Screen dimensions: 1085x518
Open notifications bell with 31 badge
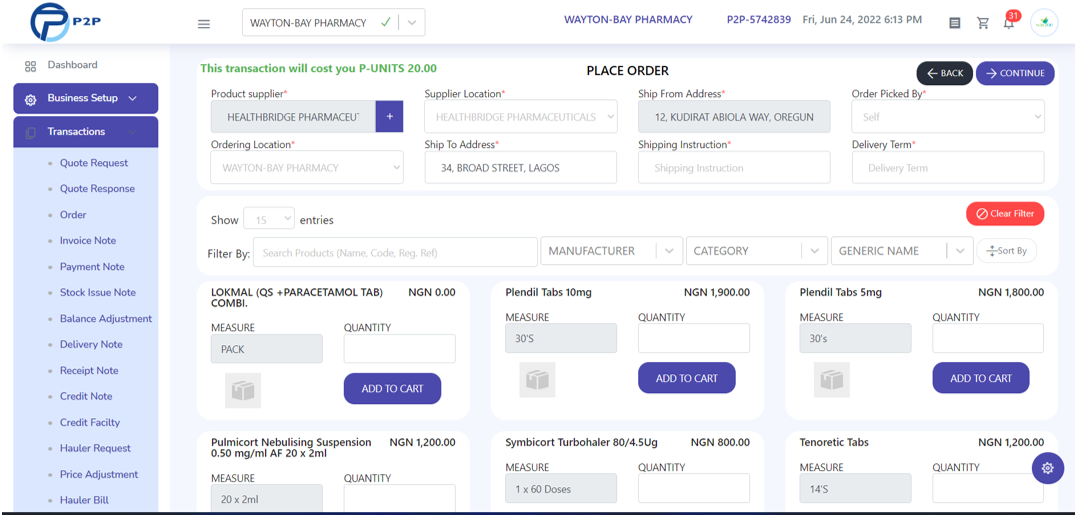(x=1010, y=21)
